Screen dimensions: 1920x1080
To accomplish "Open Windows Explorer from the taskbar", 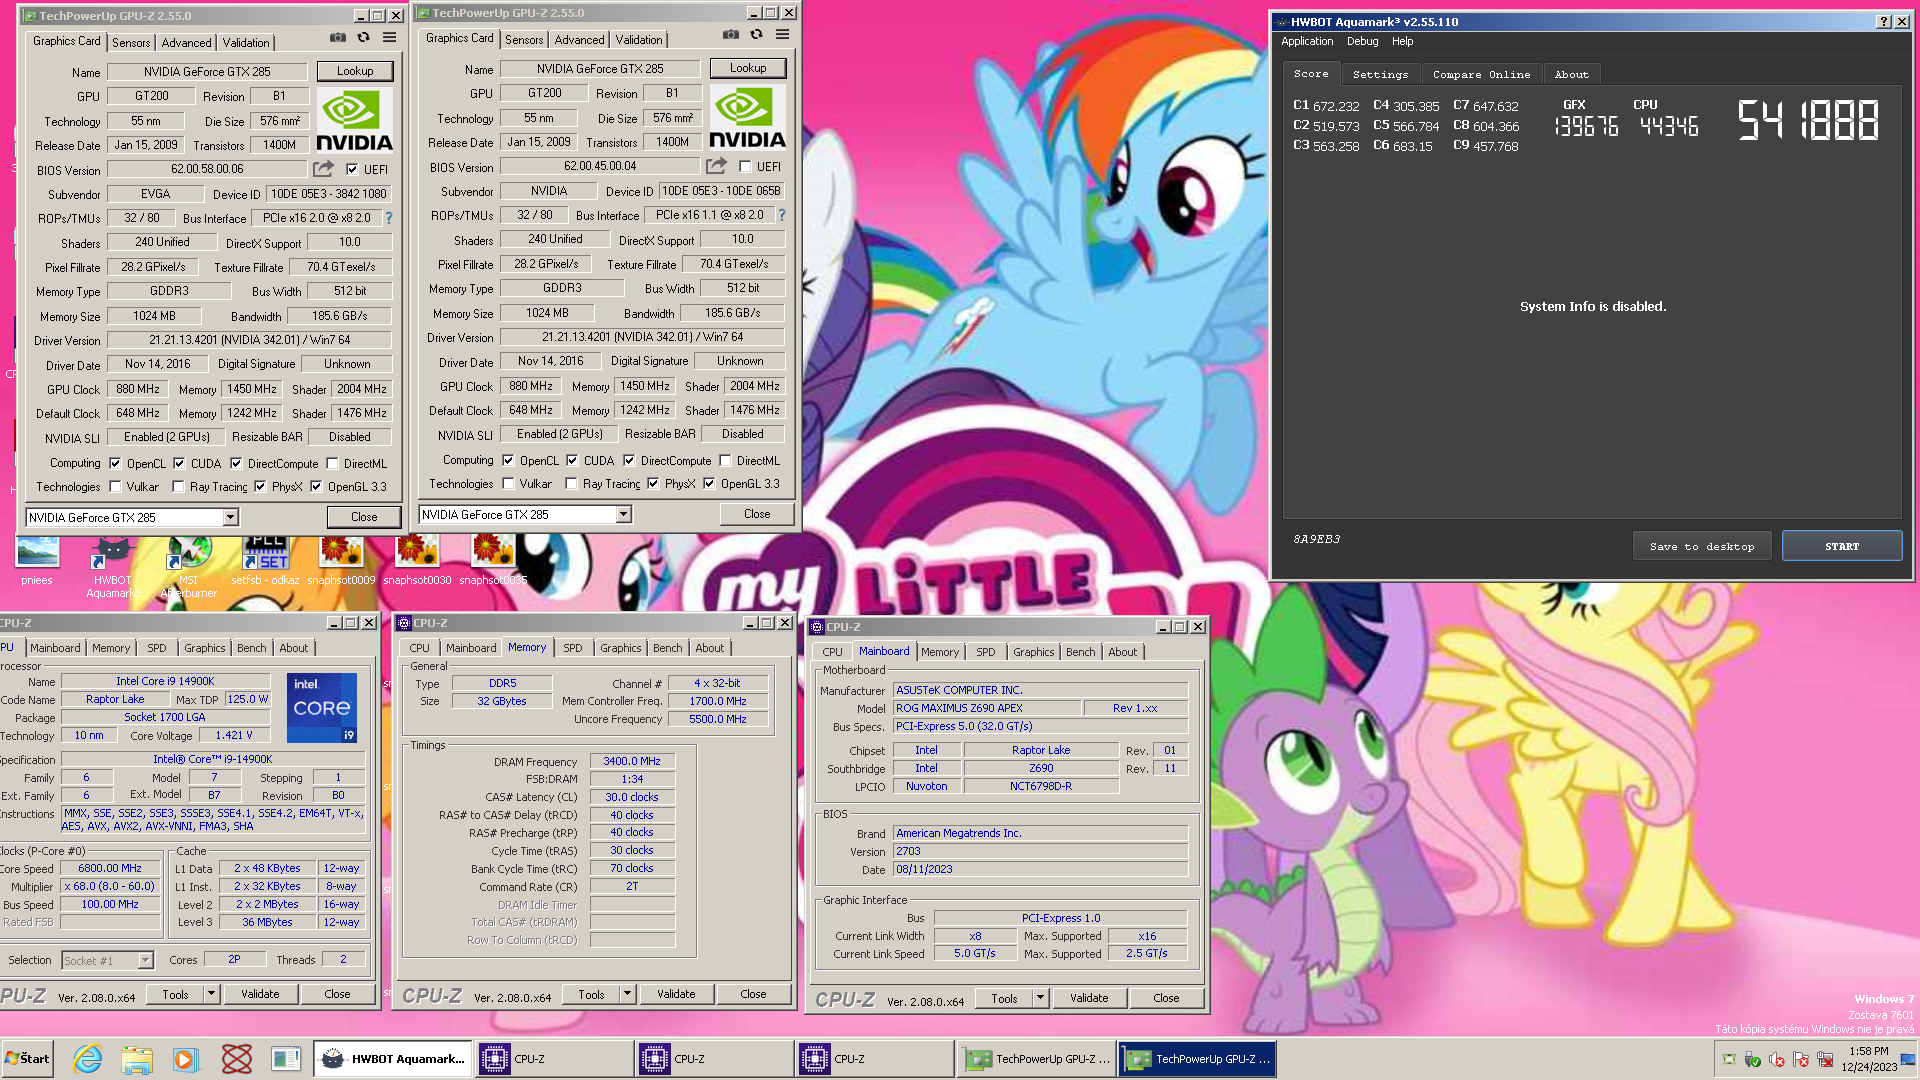I will coord(137,1059).
